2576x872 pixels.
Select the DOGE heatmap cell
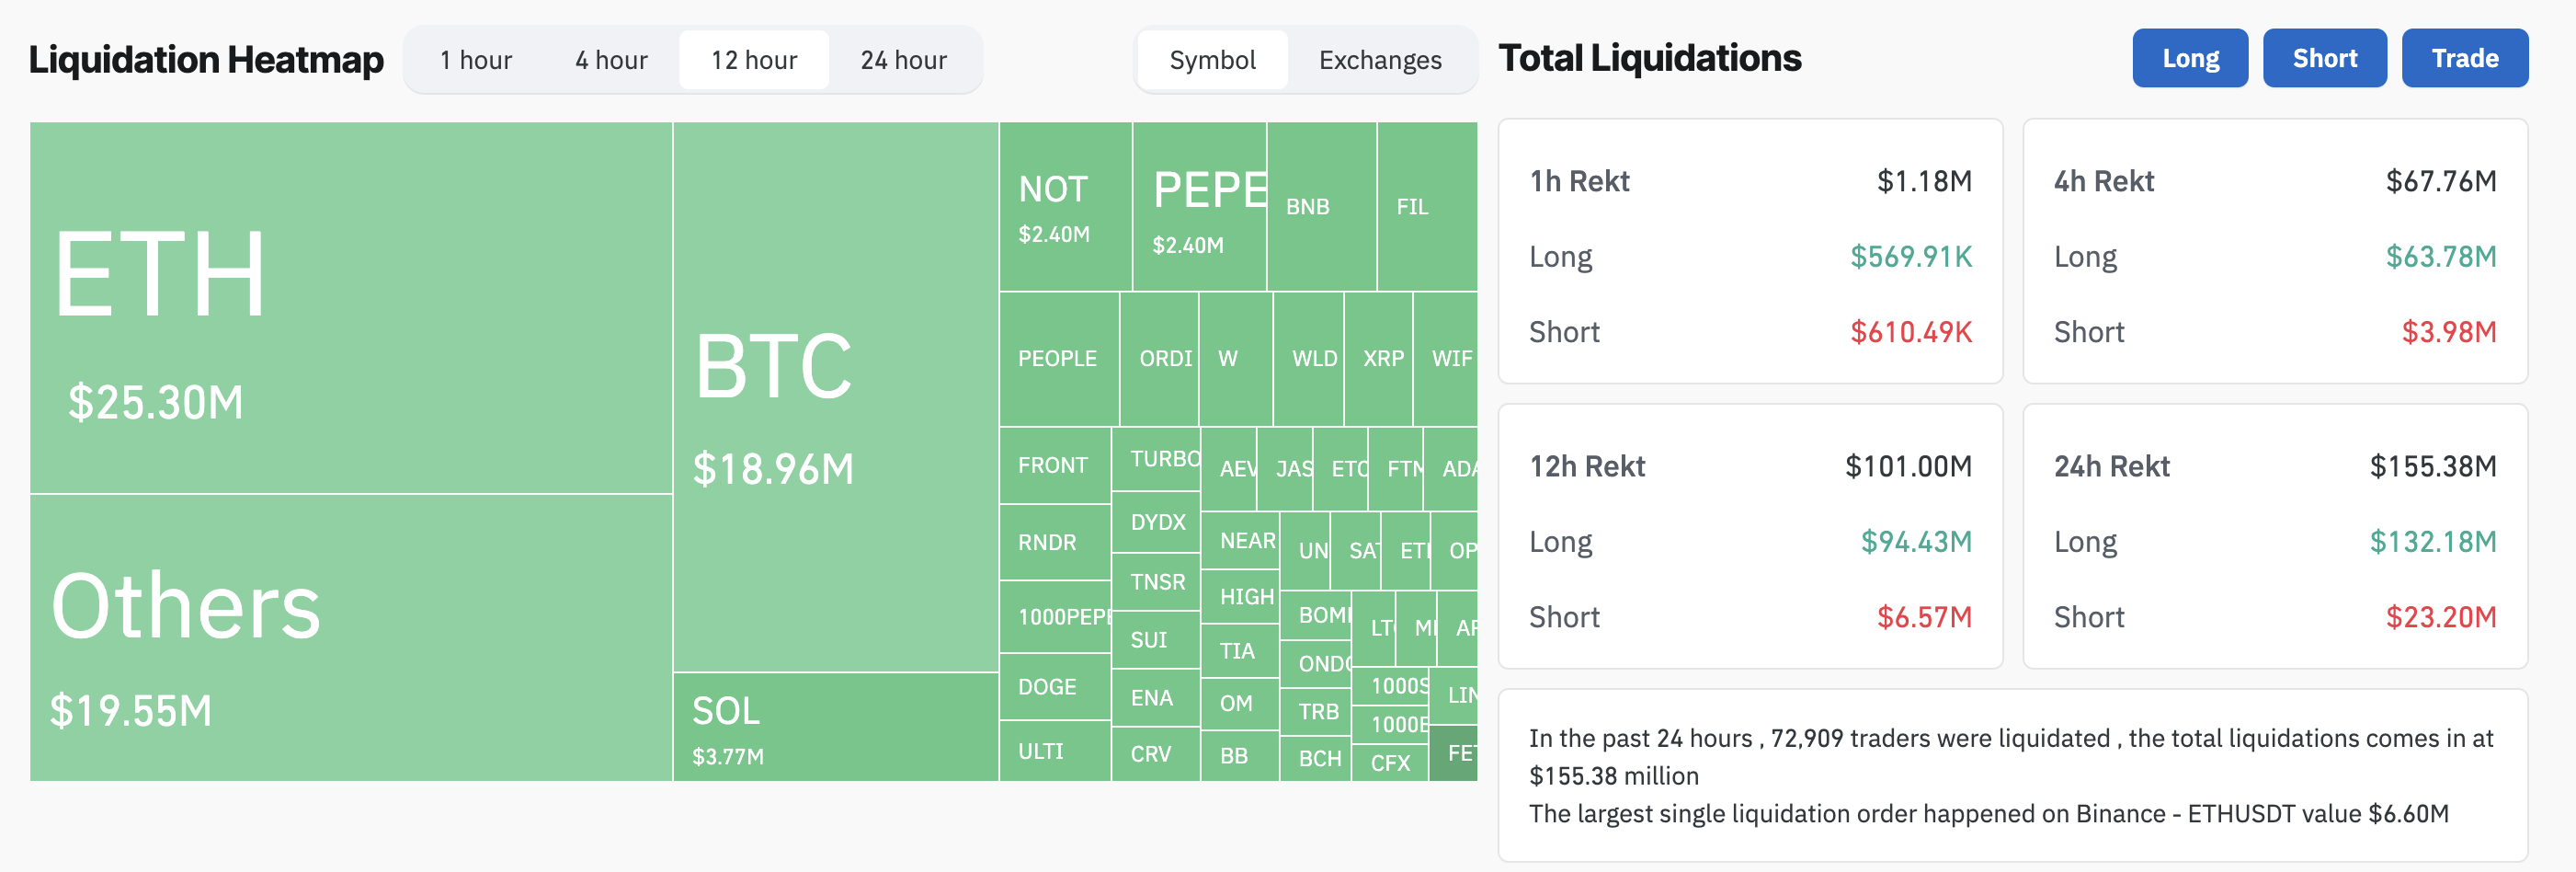point(1054,686)
